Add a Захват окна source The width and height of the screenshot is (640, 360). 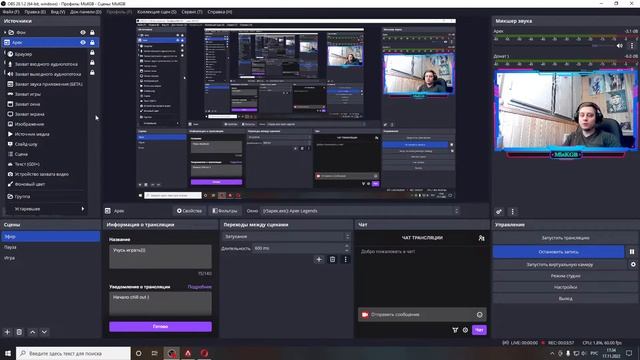(27, 104)
